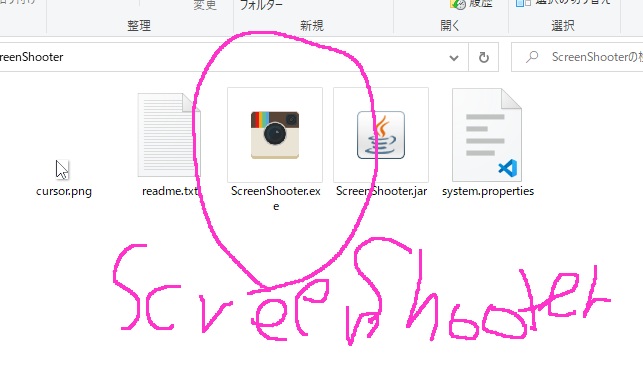Select the ScreenShooter.exe camera icon
This screenshot has width=643, height=386.
point(275,135)
